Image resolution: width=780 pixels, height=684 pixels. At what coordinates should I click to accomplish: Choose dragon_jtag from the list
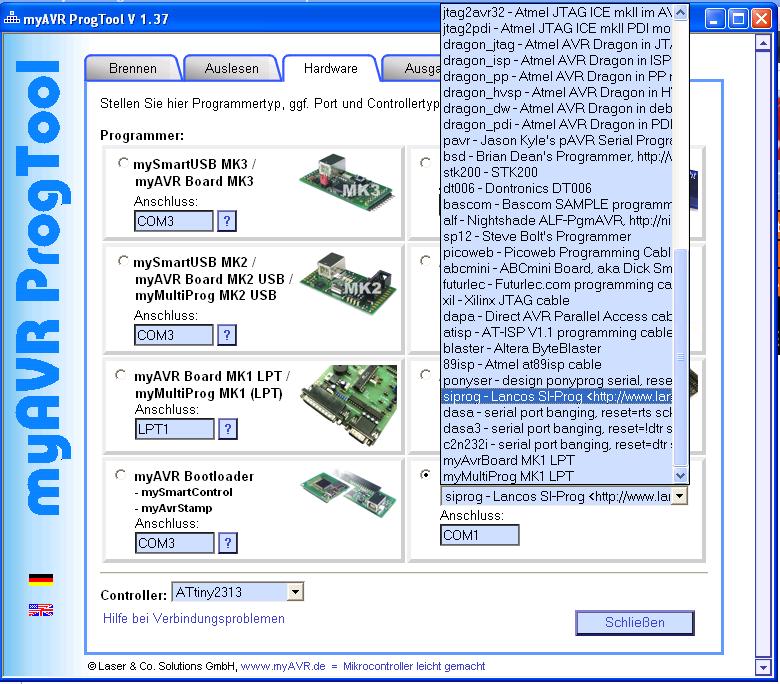click(557, 44)
